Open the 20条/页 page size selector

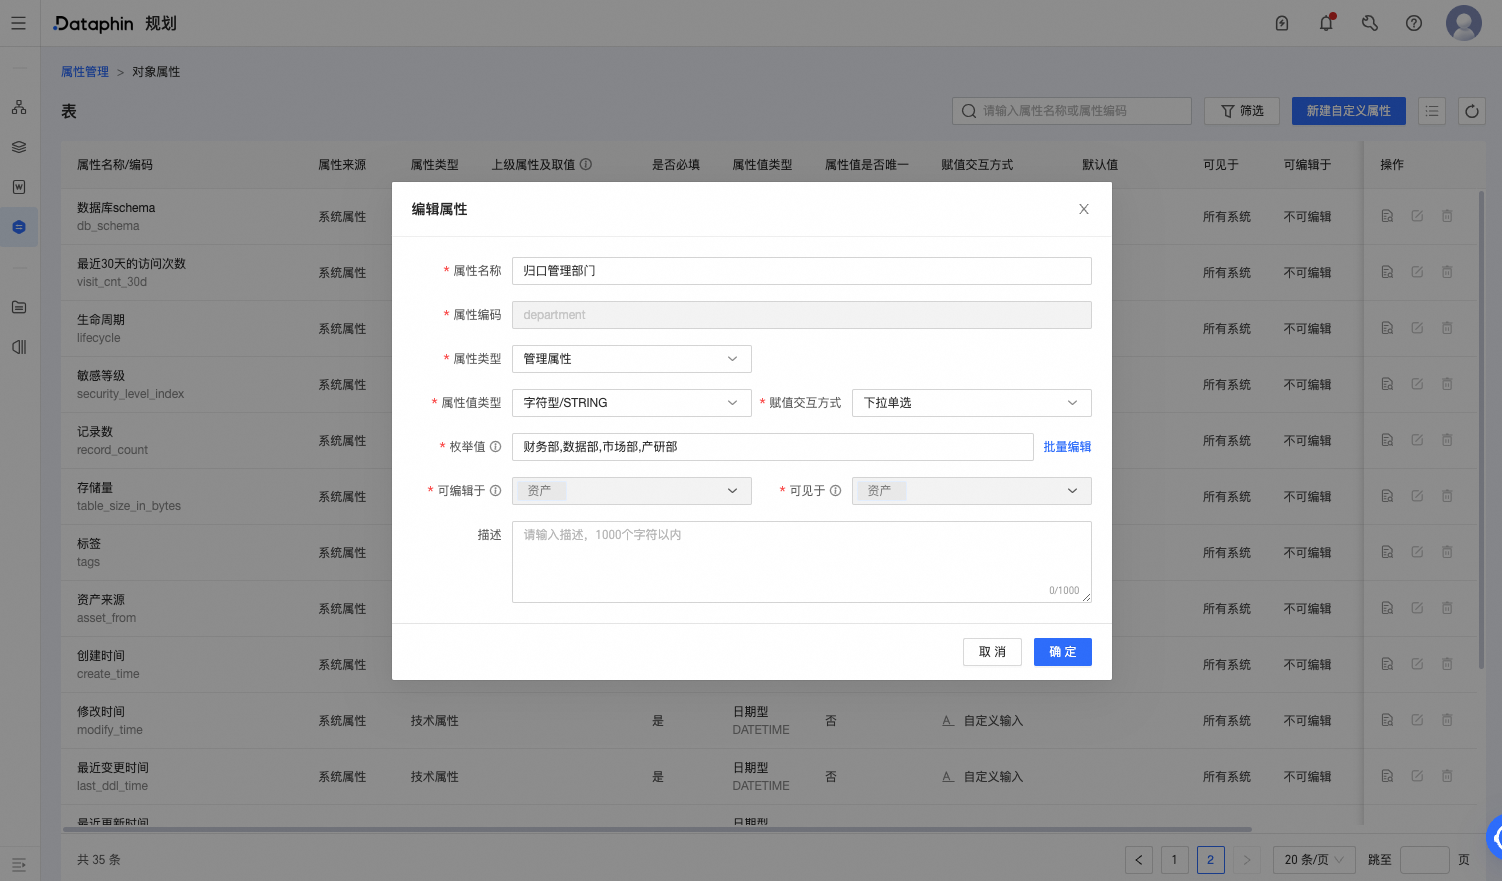point(1314,859)
